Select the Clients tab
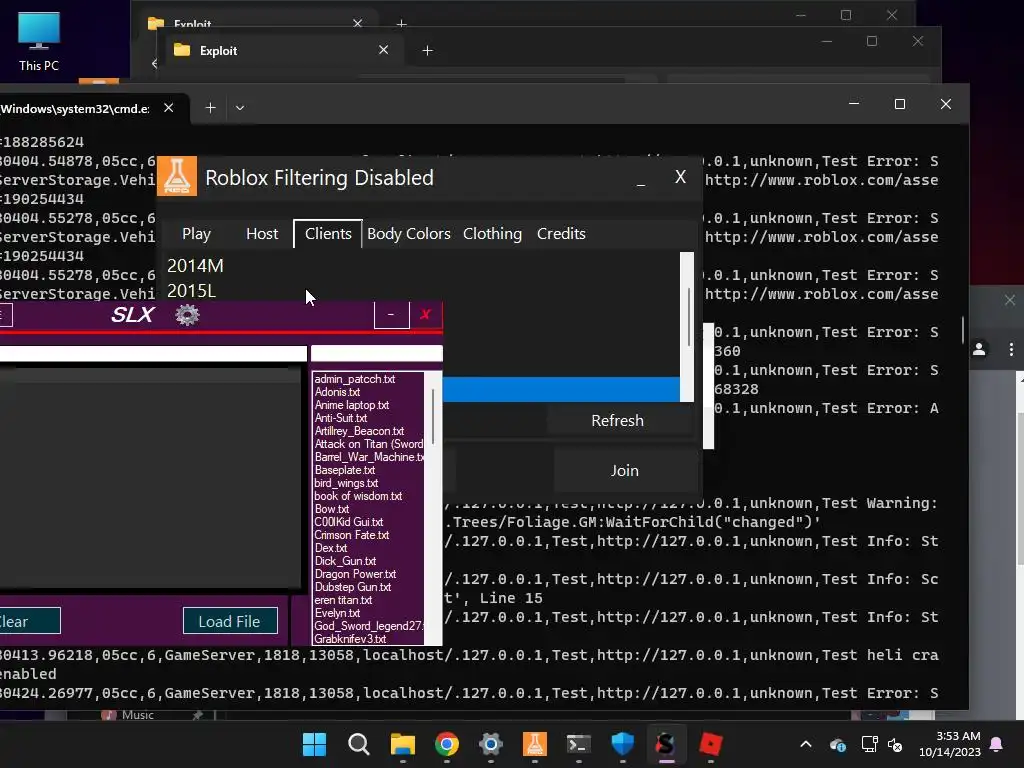The height and width of the screenshot is (768, 1024). [328, 234]
